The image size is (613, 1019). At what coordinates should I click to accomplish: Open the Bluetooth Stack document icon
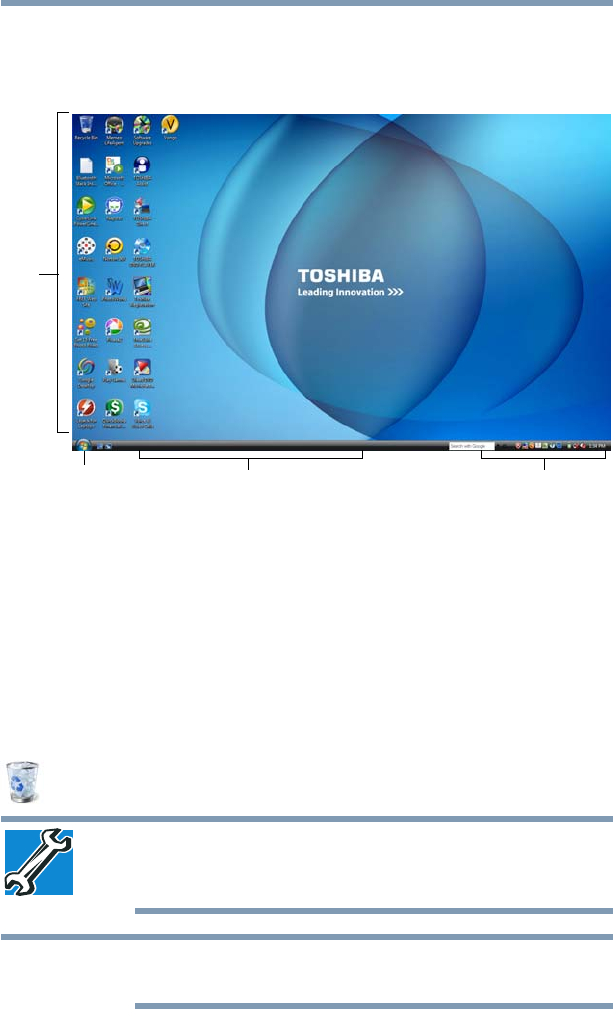click(x=86, y=171)
